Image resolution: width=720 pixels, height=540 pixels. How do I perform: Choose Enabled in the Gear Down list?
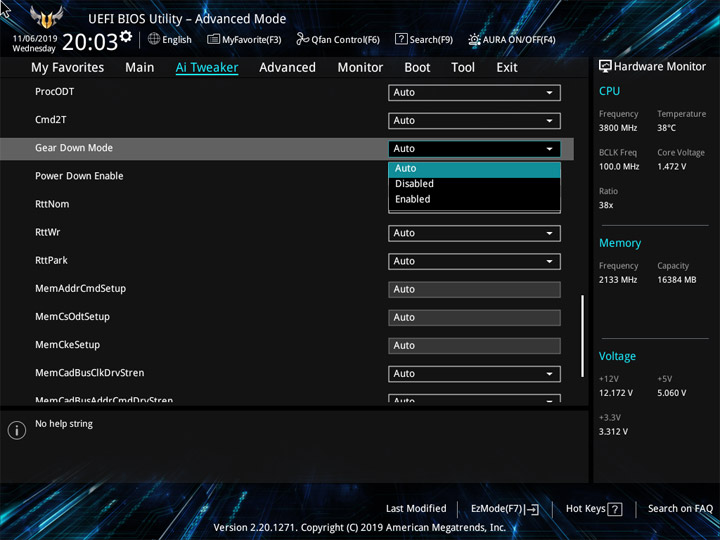tap(474, 199)
